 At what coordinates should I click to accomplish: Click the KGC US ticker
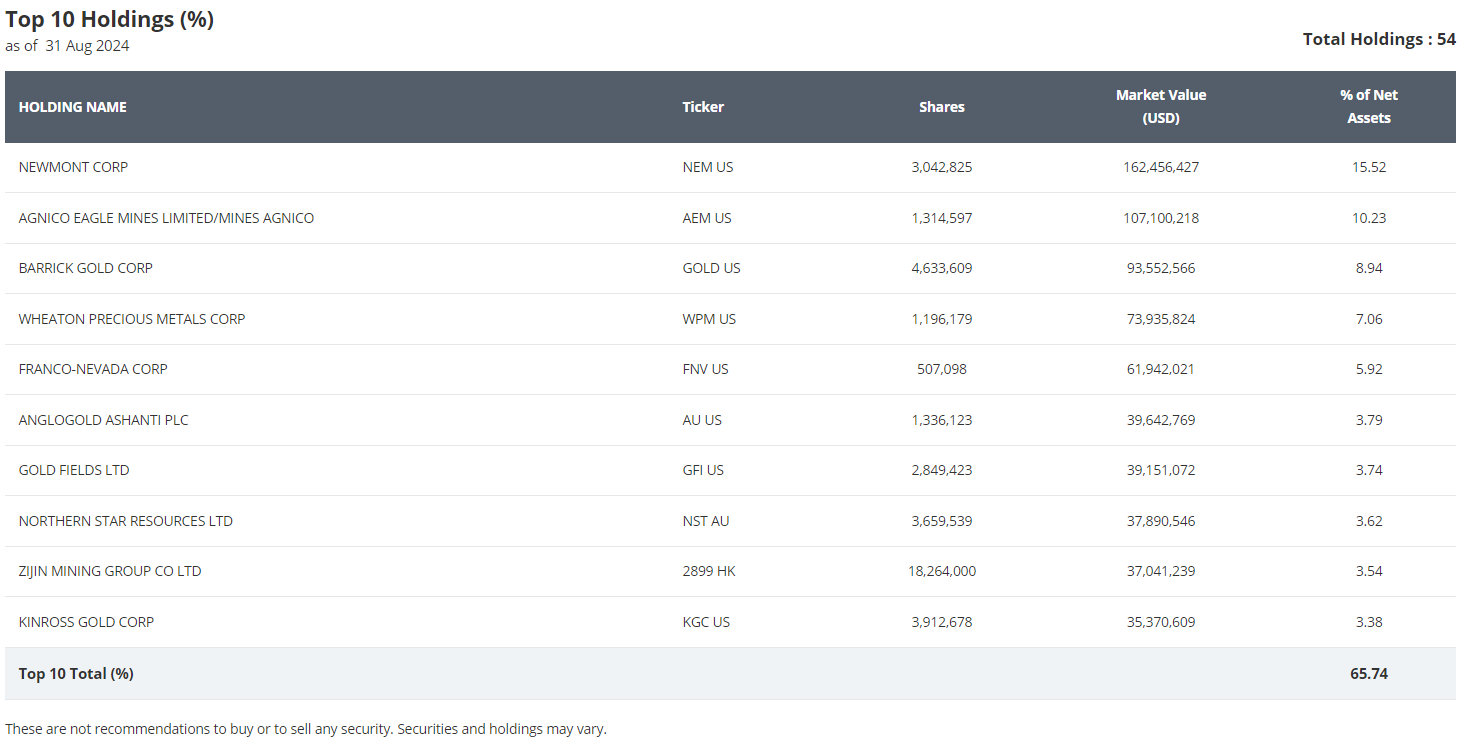(706, 622)
